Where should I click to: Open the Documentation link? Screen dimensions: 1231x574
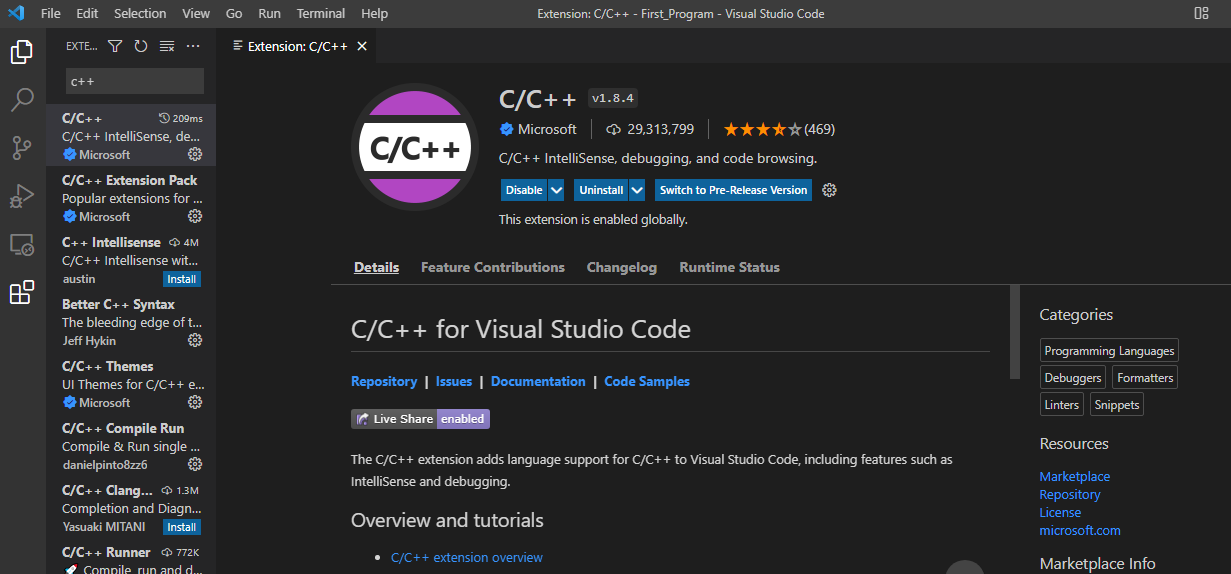coord(538,381)
